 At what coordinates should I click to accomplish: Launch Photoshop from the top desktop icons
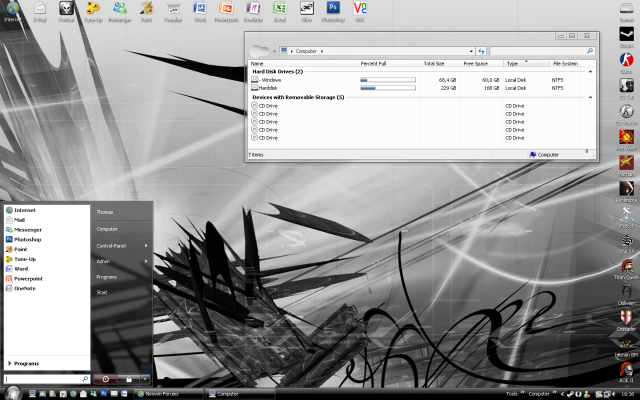pos(333,11)
